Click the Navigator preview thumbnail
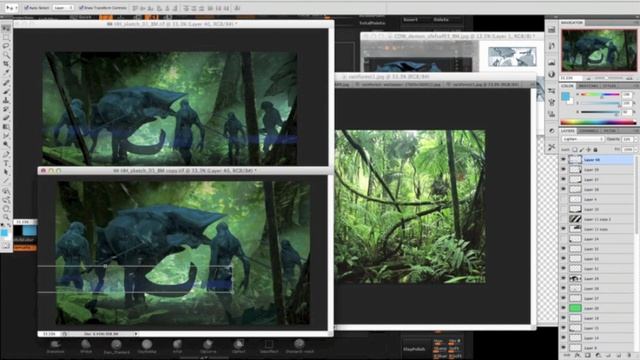This screenshot has height=360, width=640. [599, 50]
